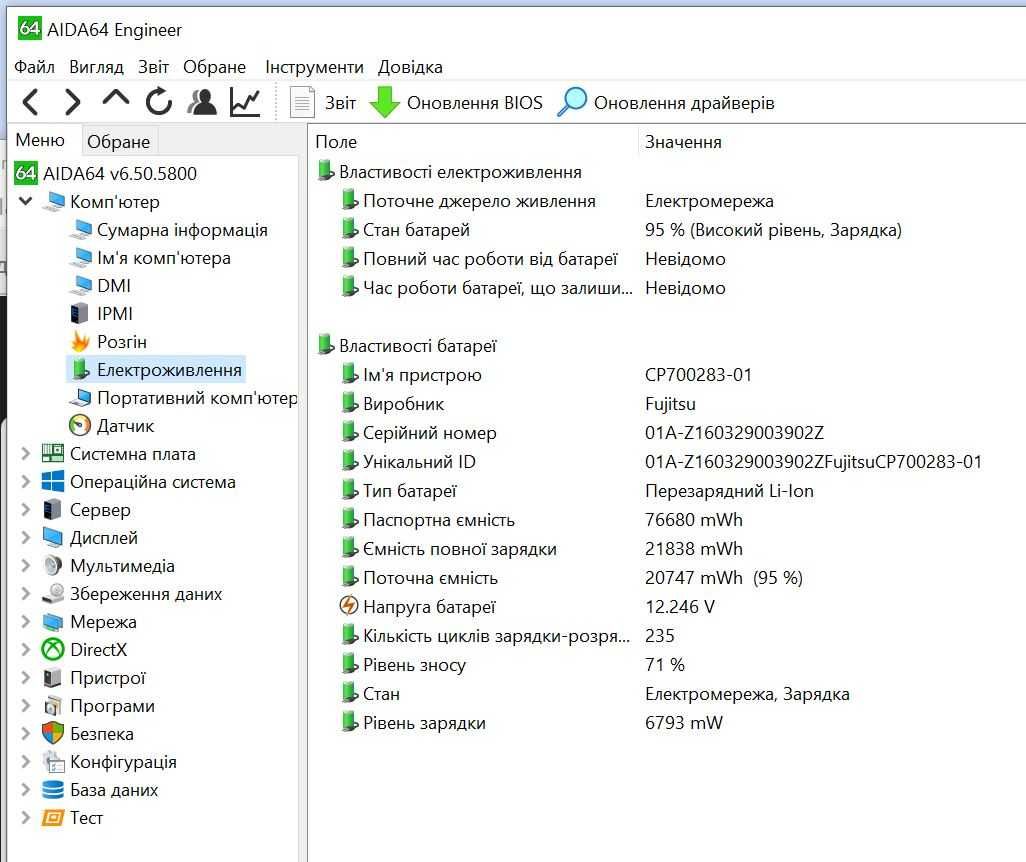Click the value CP700283-01
Viewport: 1026px width, 862px height.
coord(698,375)
